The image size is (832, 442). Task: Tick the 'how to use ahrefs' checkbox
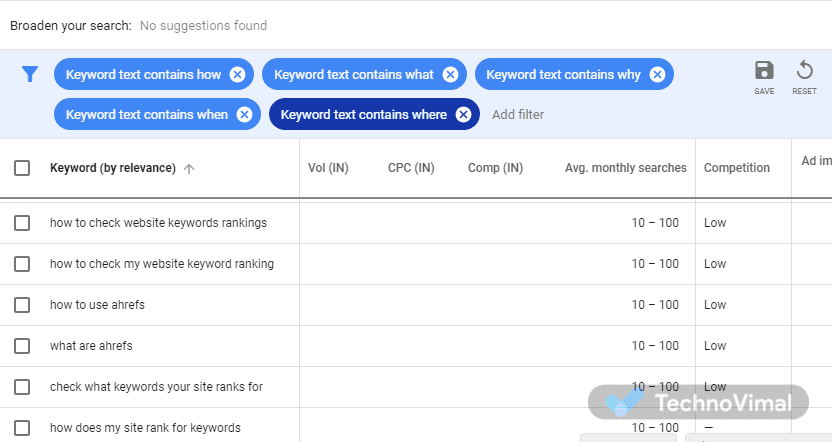pyautogui.click(x=22, y=305)
